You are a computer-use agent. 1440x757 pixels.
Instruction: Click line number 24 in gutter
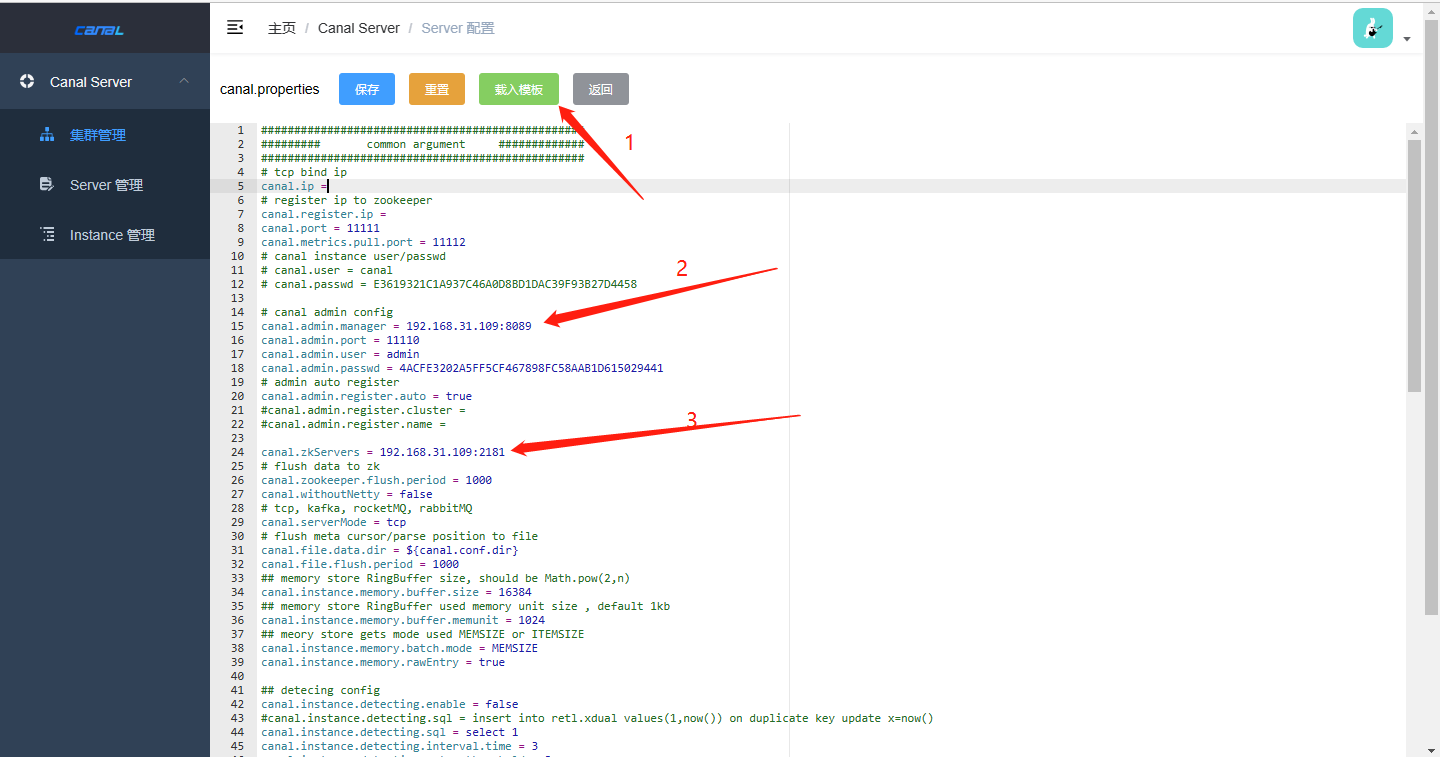pyautogui.click(x=237, y=452)
